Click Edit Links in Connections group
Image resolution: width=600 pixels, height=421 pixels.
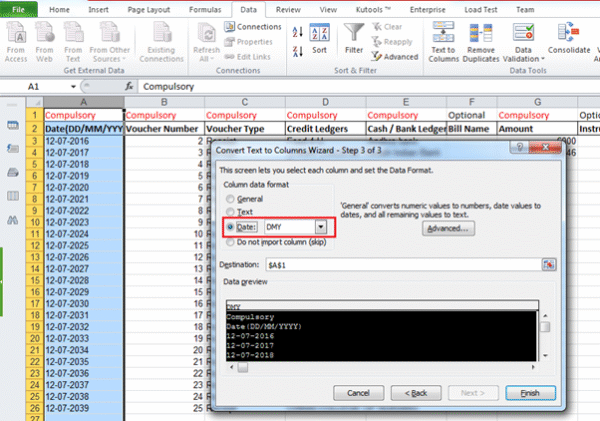[x=248, y=57]
